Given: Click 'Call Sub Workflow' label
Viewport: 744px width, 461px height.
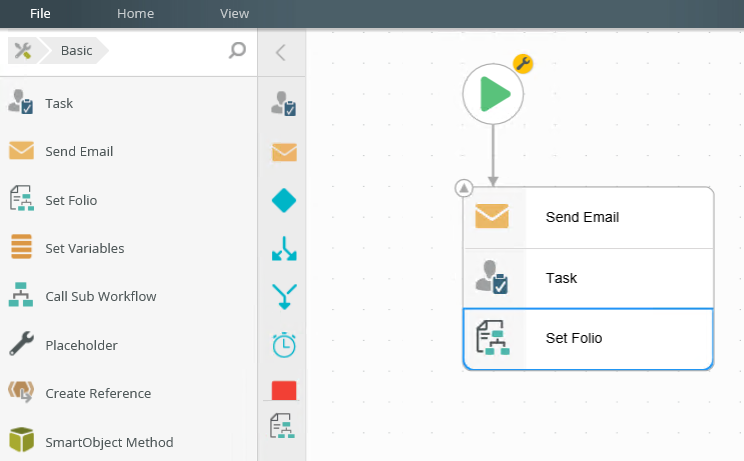Looking at the screenshot, I should [101, 296].
